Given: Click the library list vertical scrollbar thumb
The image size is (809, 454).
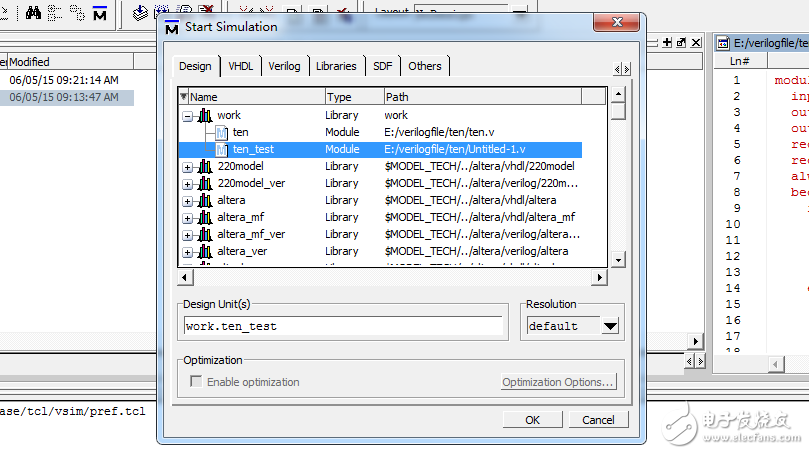Looking at the screenshot, I should (618, 111).
